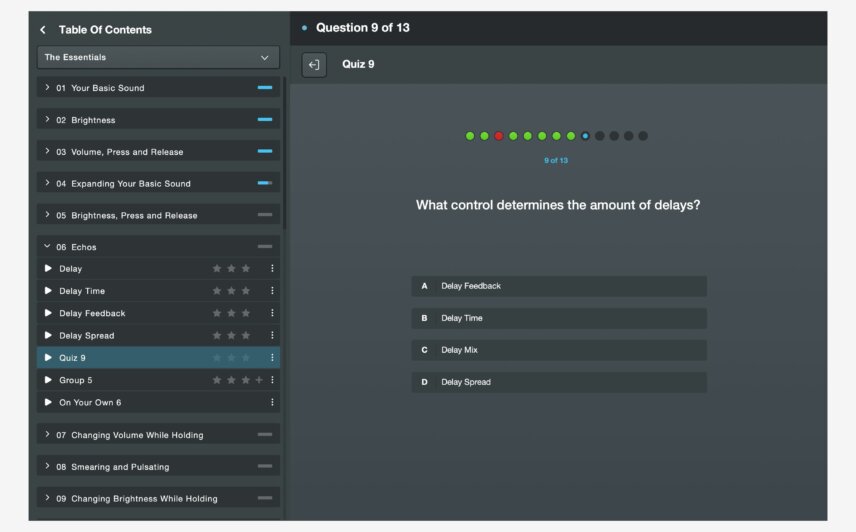The height and width of the screenshot is (532, 856).
Task: Click the progress bar for chapter 01
Action: coord(265,87)
